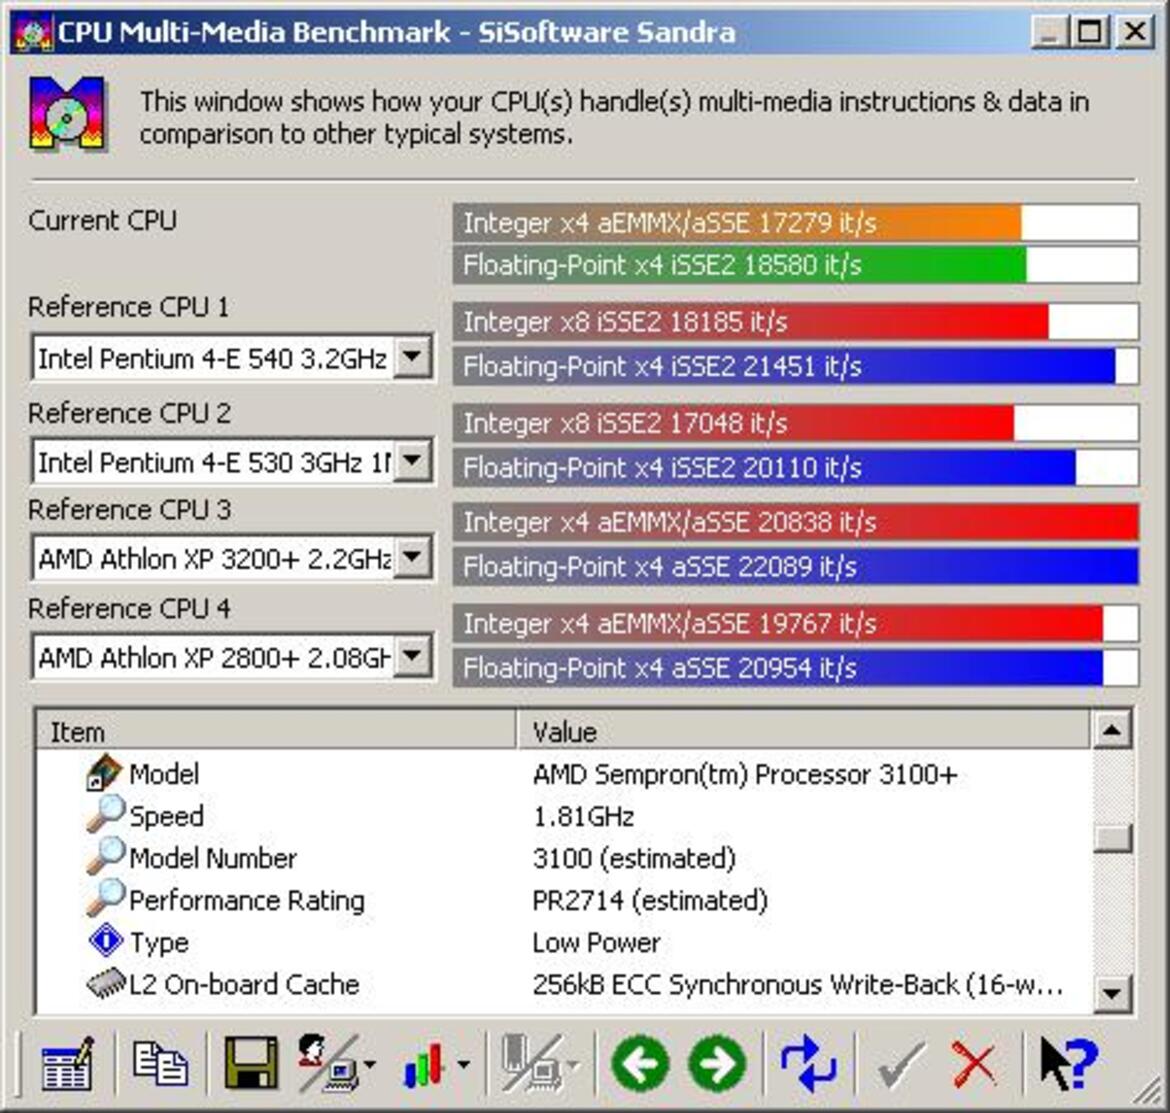
Task: Save results with the floppy disk icon
Action: pyautogui.click(x=251, y=1063)
